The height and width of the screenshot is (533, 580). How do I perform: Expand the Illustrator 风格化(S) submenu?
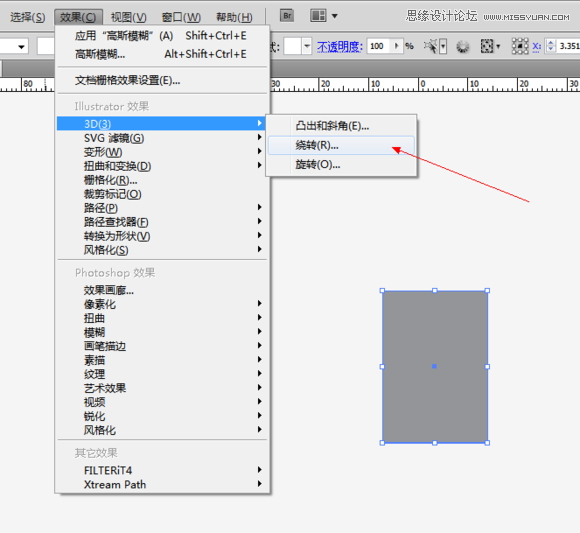(x=162, y=250)
